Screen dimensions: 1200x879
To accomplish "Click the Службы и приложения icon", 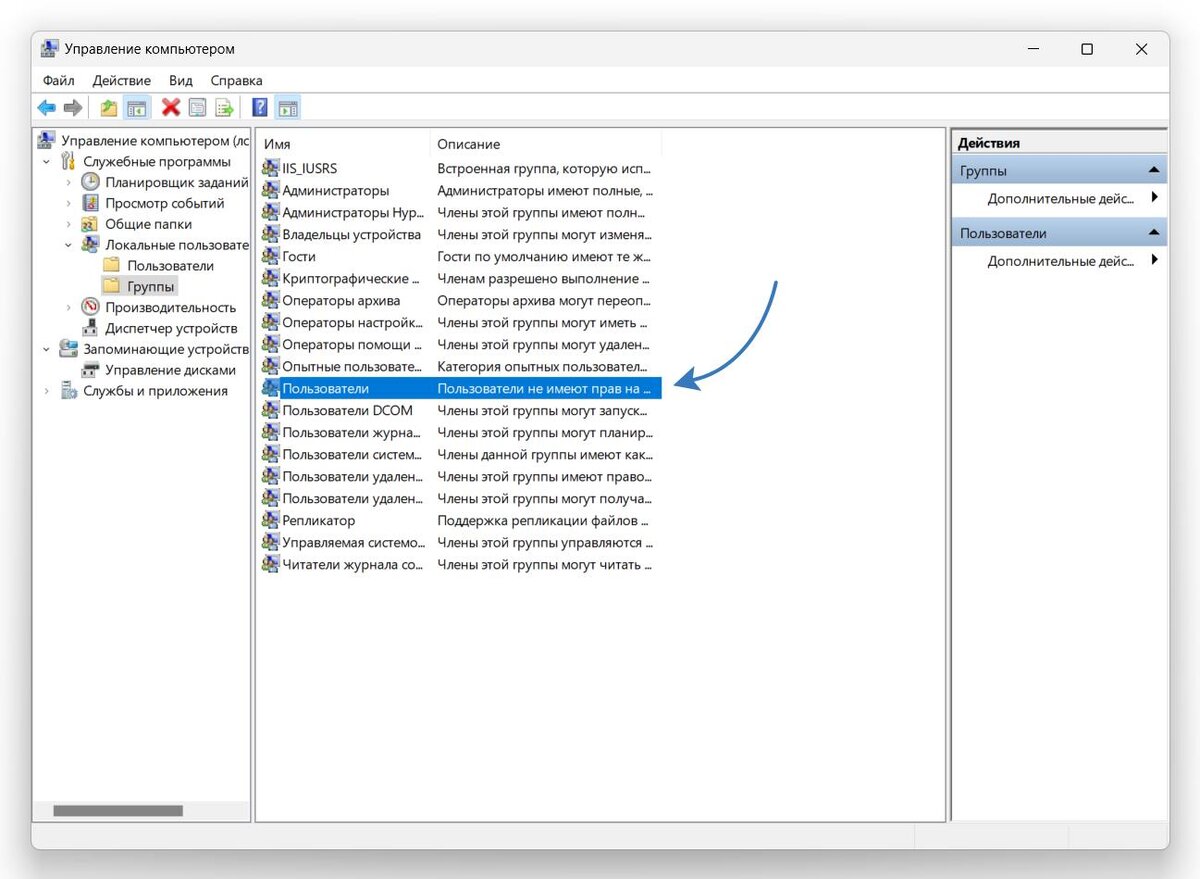I will 69,391.
